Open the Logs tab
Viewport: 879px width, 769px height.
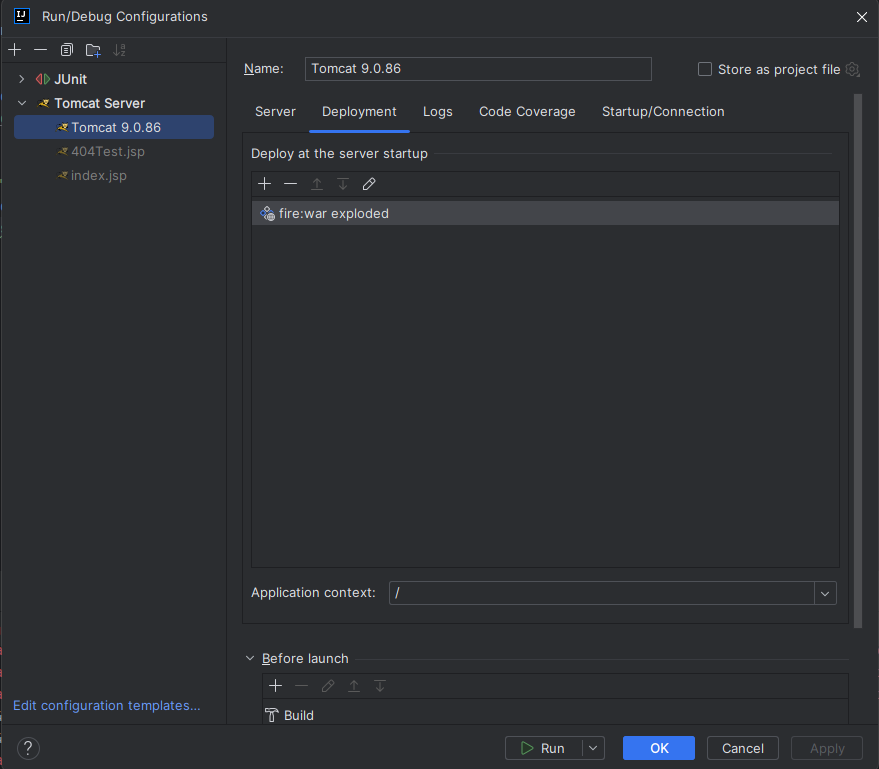click(438, 112)
